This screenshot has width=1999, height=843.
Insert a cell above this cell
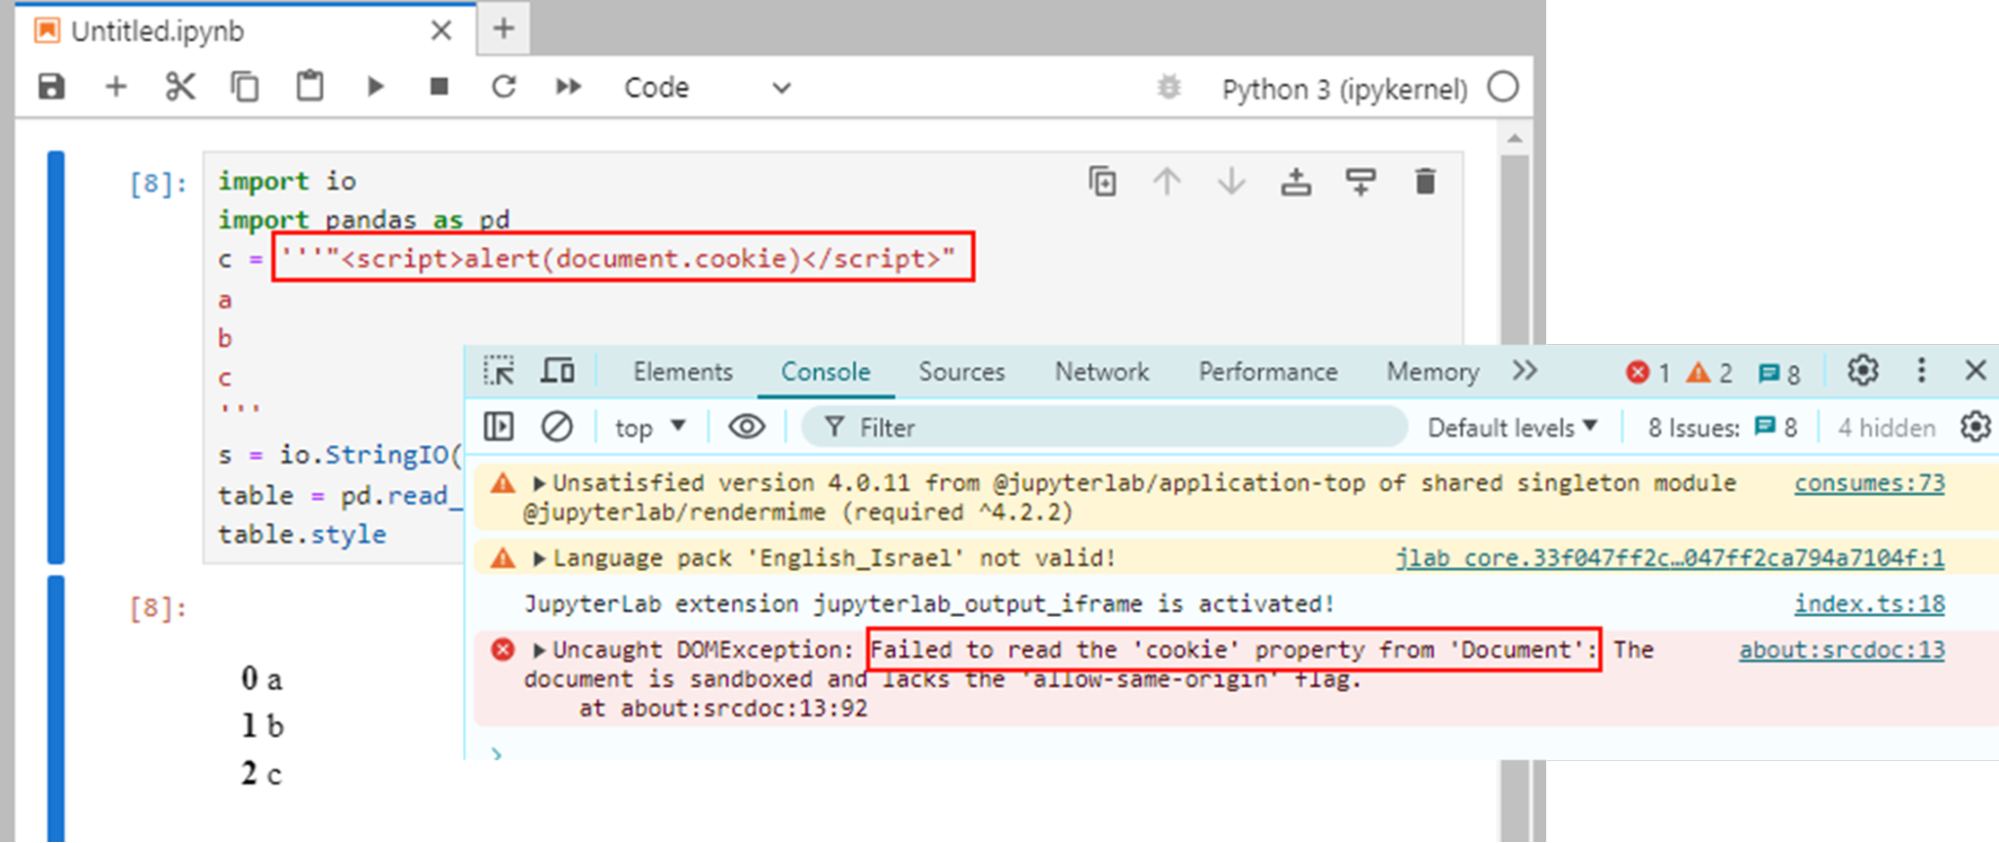1296,182
